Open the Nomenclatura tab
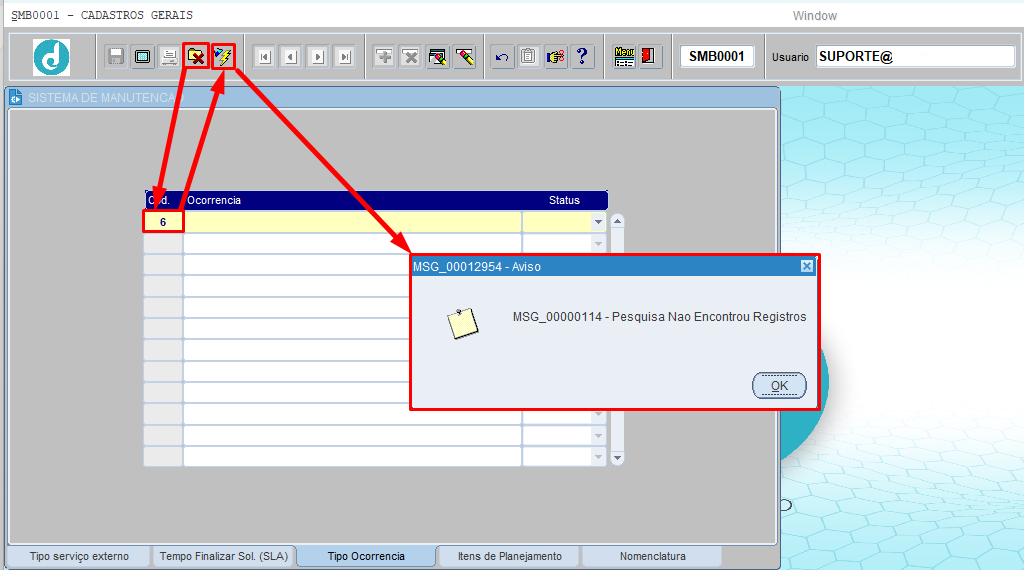 click(652, 556)
